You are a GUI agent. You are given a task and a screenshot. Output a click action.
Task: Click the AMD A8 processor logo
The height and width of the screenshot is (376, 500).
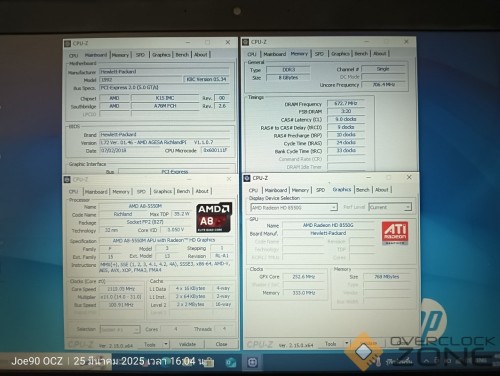[x=214, y=218]
